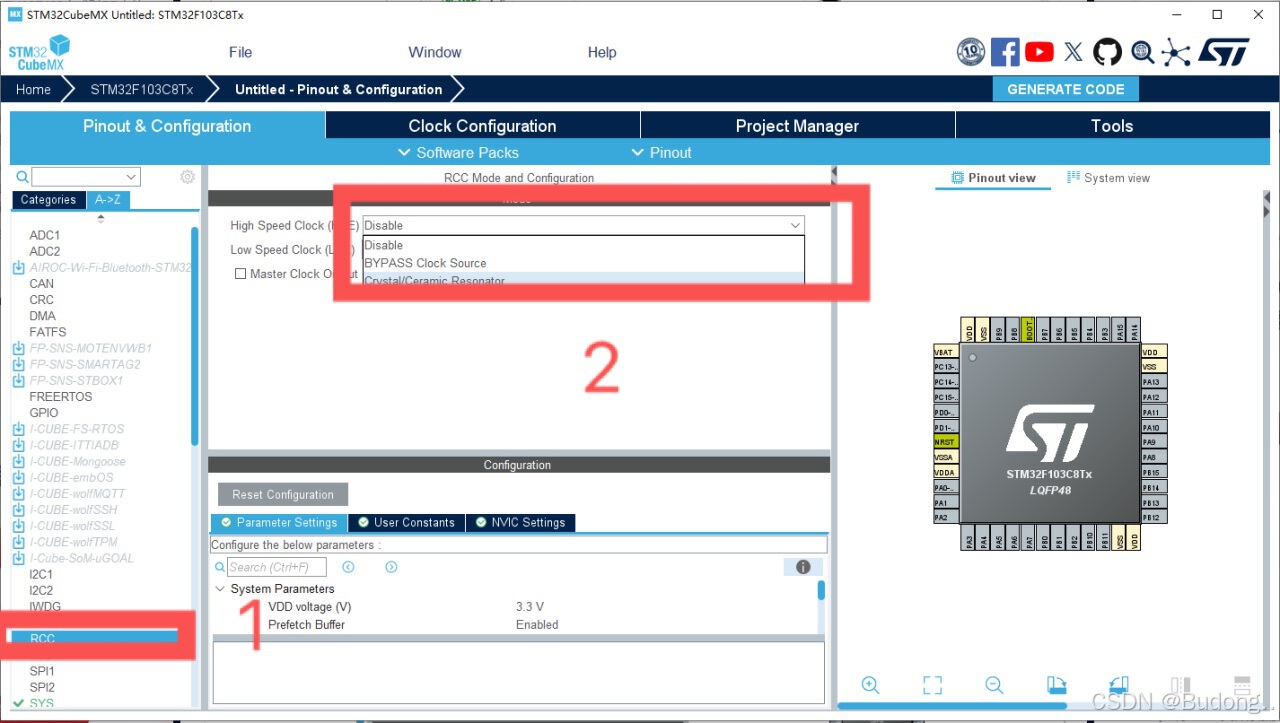Click the GENERATE CODE button

(x=1065, y=89)
